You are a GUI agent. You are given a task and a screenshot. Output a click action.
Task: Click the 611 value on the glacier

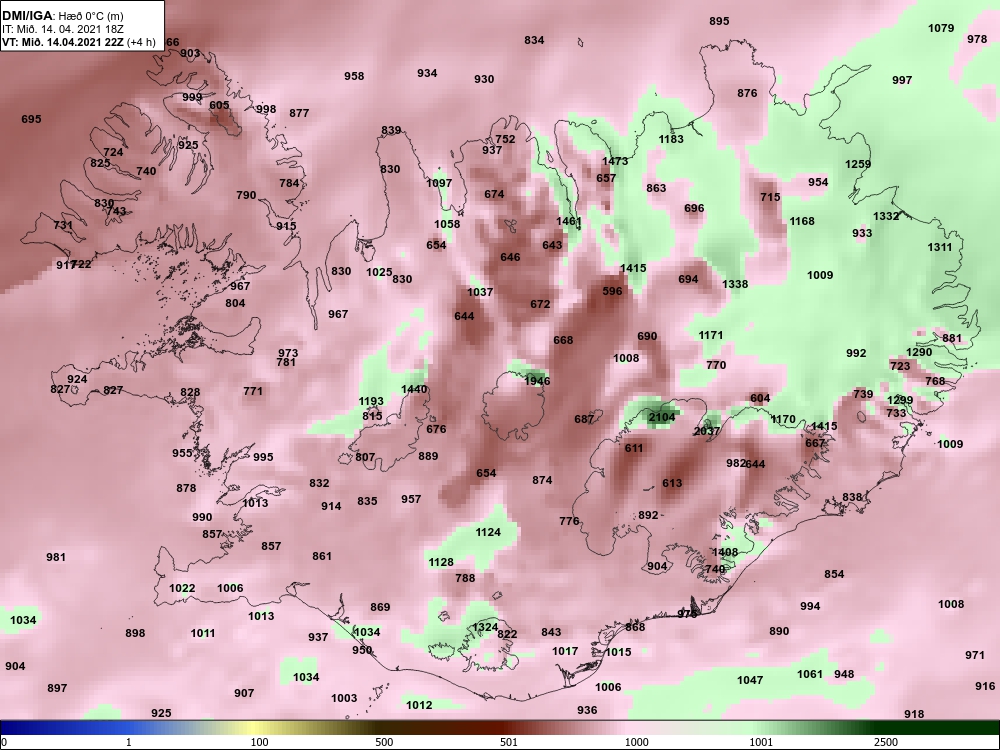pos(634,448)
